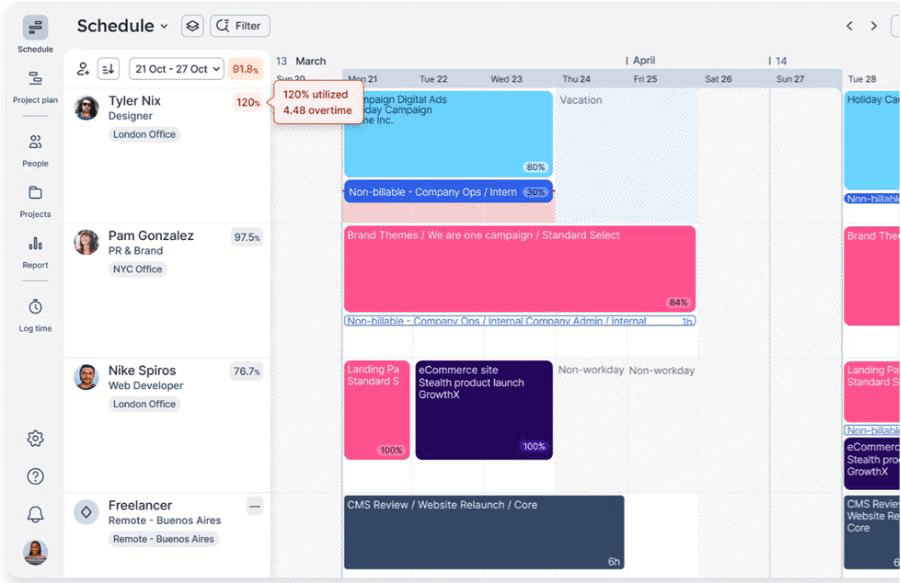Click Nike Spiros's 76.7% utilization badge
This screenshot has height=583, width=901.
(x=247, y=372)
